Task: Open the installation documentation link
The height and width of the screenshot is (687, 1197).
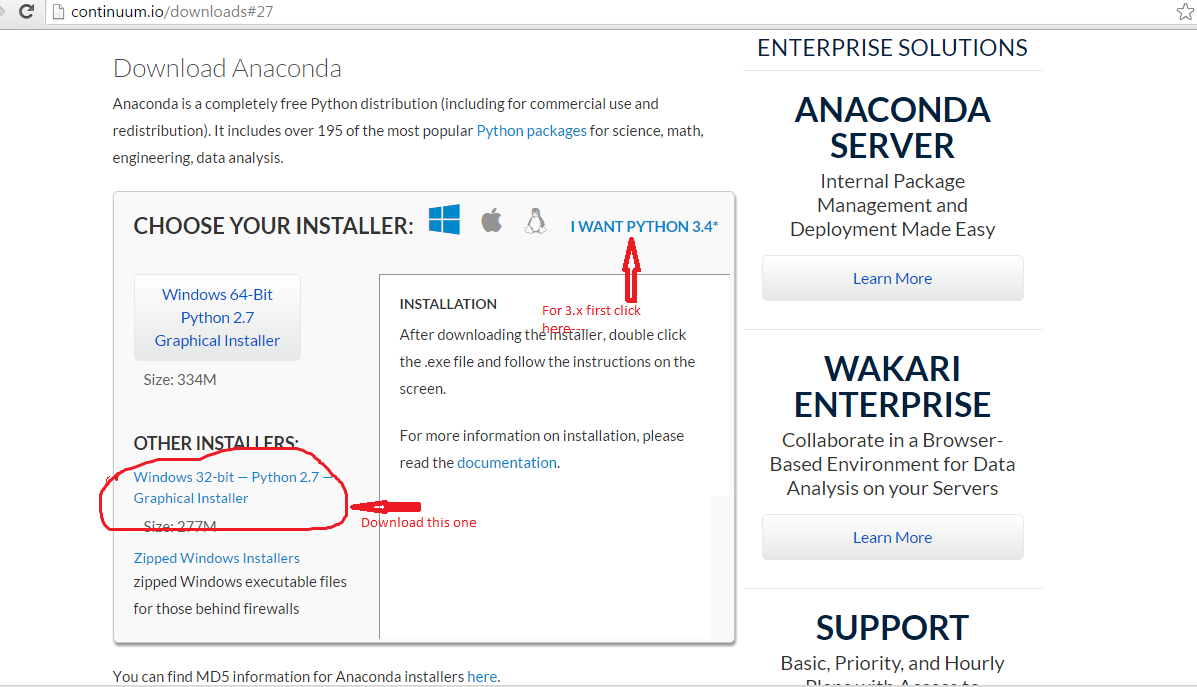Action: click(507, 463)
